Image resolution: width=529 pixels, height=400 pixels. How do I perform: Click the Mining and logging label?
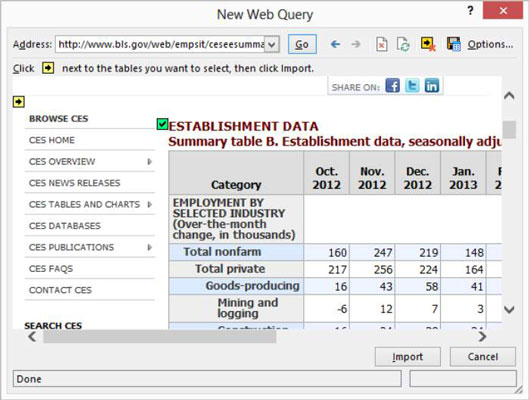[248, 308]
